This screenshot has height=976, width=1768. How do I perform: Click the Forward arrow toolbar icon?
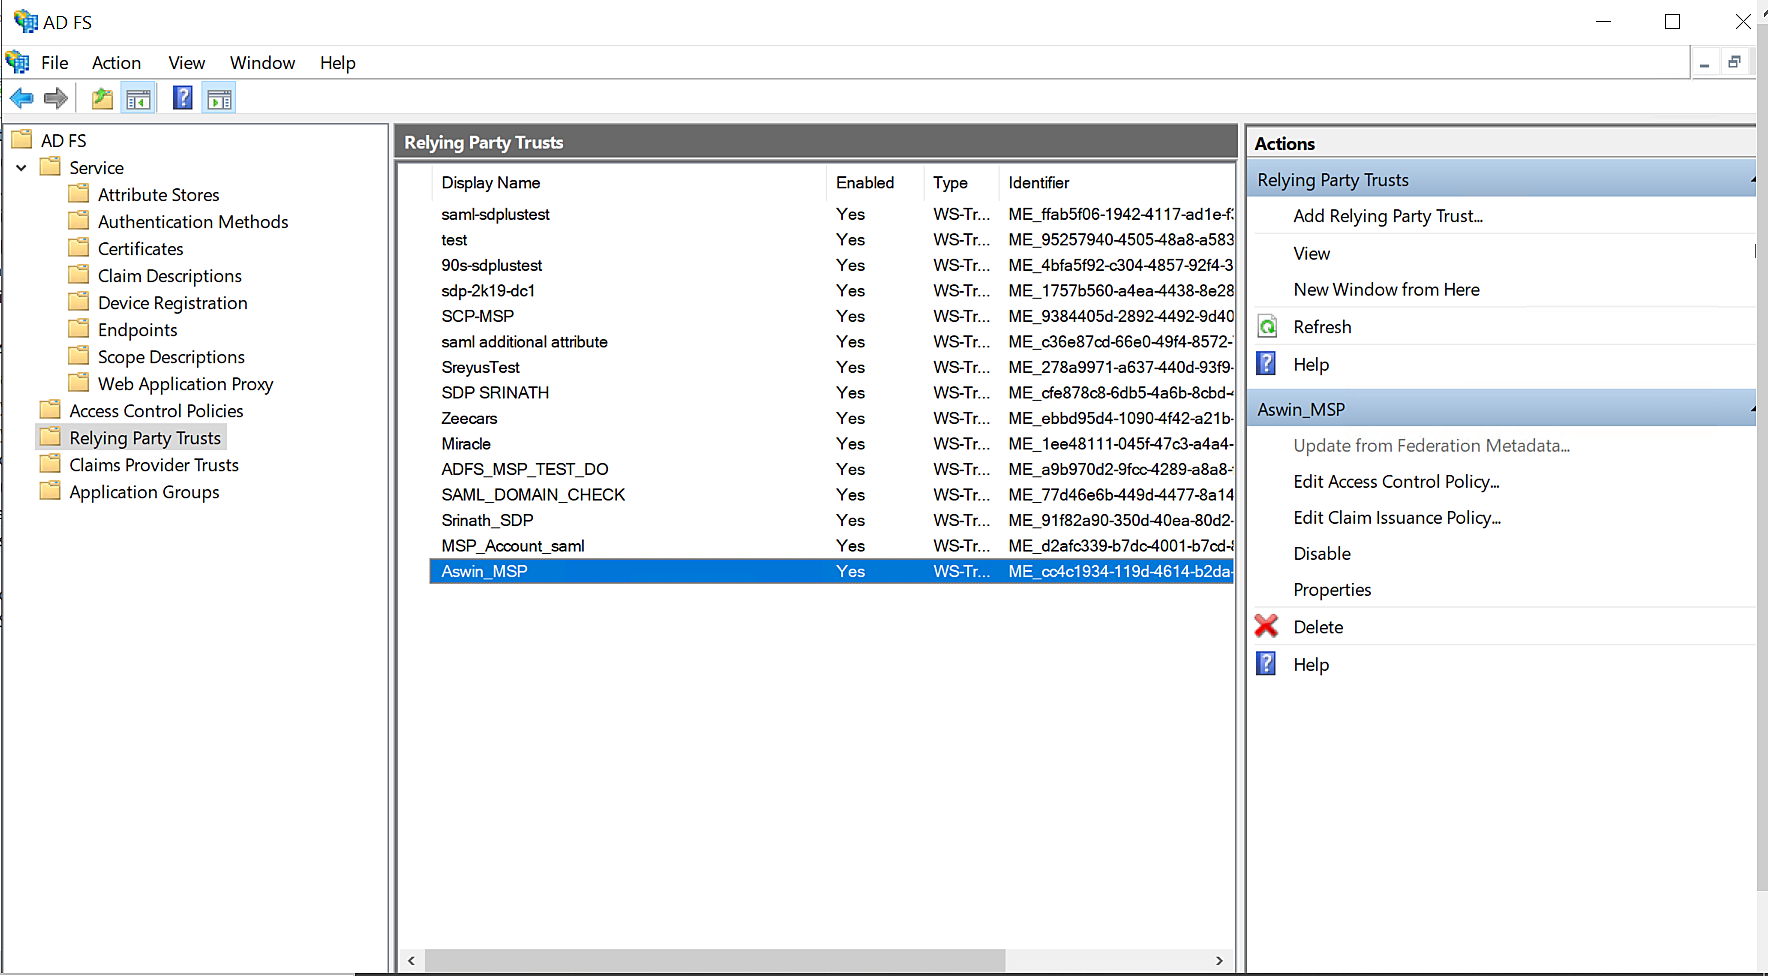point(56,98)
